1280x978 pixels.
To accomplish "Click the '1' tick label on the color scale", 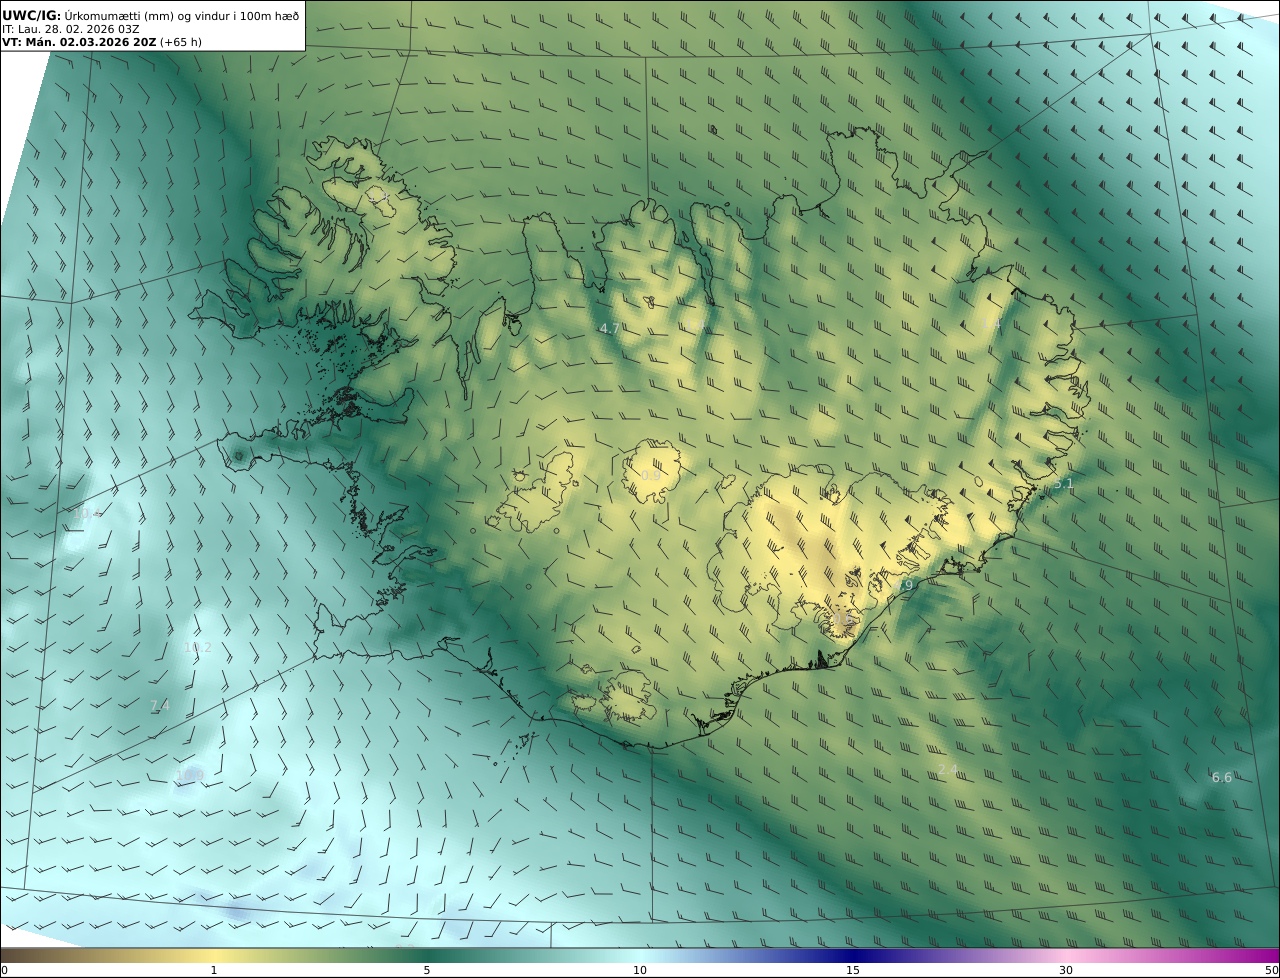I will click(213, 970).
